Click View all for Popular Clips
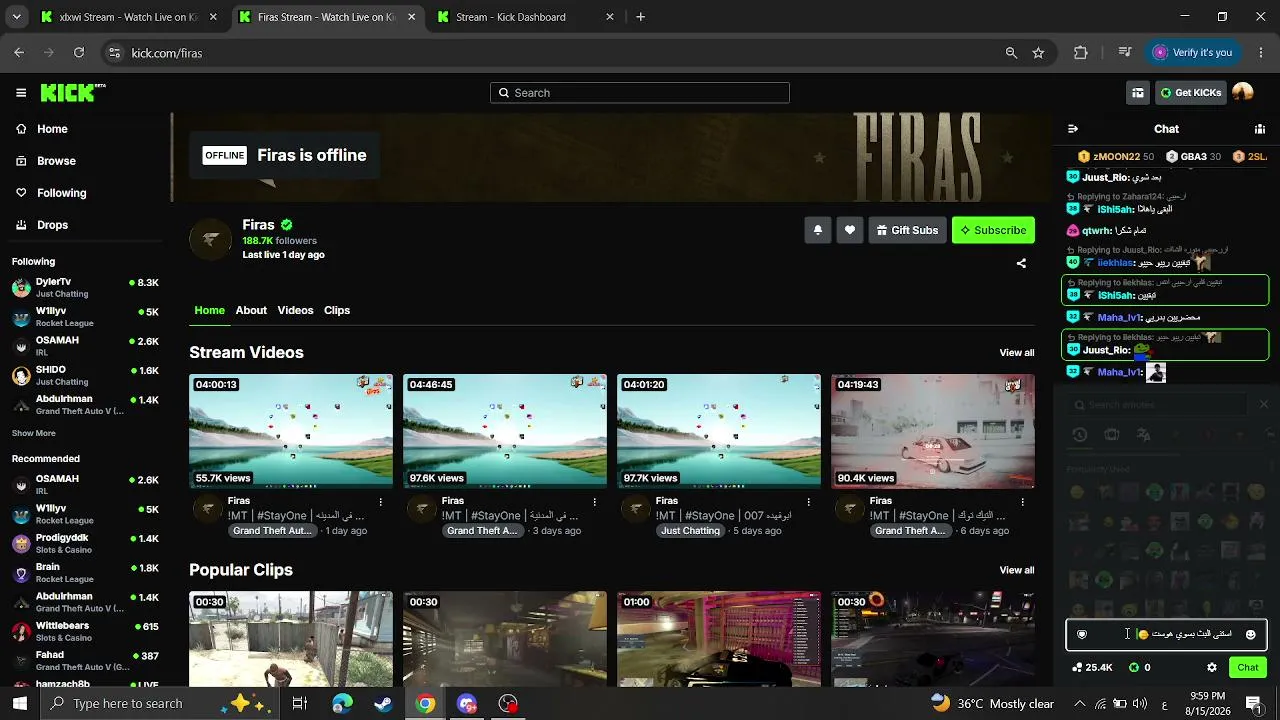The height and width of the screenshot is (720, 1280). coord(1017,570)
